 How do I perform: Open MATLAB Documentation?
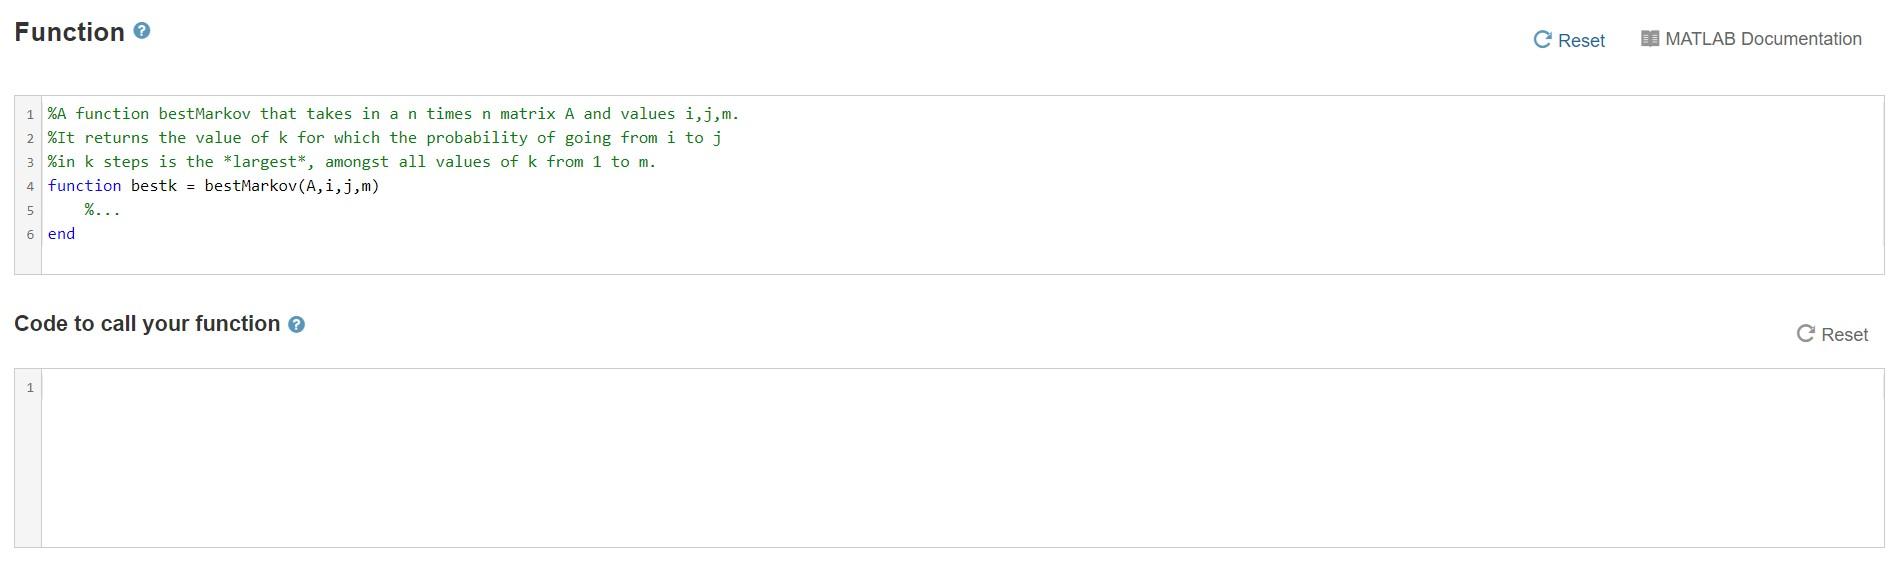coord(1763,38)
